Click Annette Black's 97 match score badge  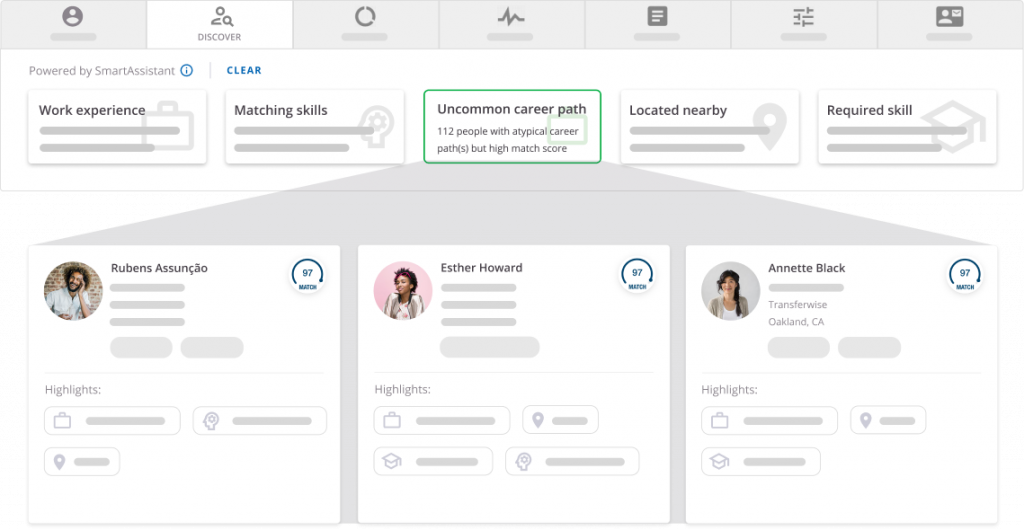(964, 275)
